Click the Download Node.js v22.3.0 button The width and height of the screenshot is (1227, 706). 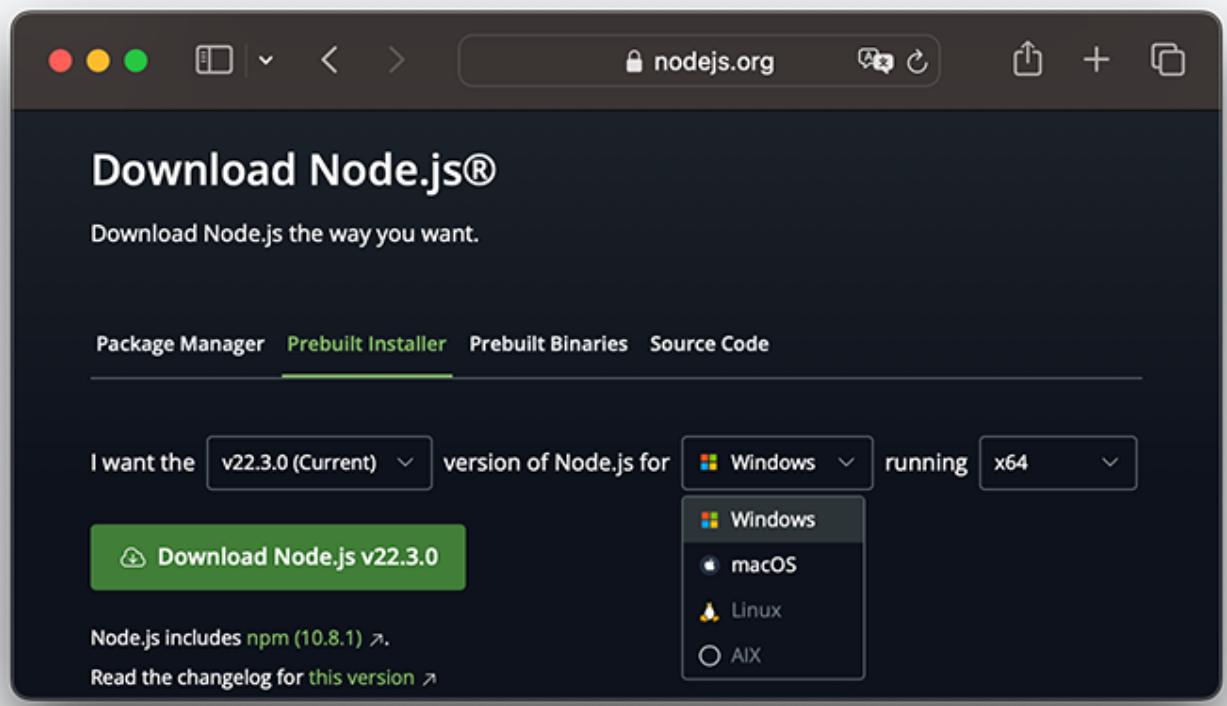pos(278,557)
